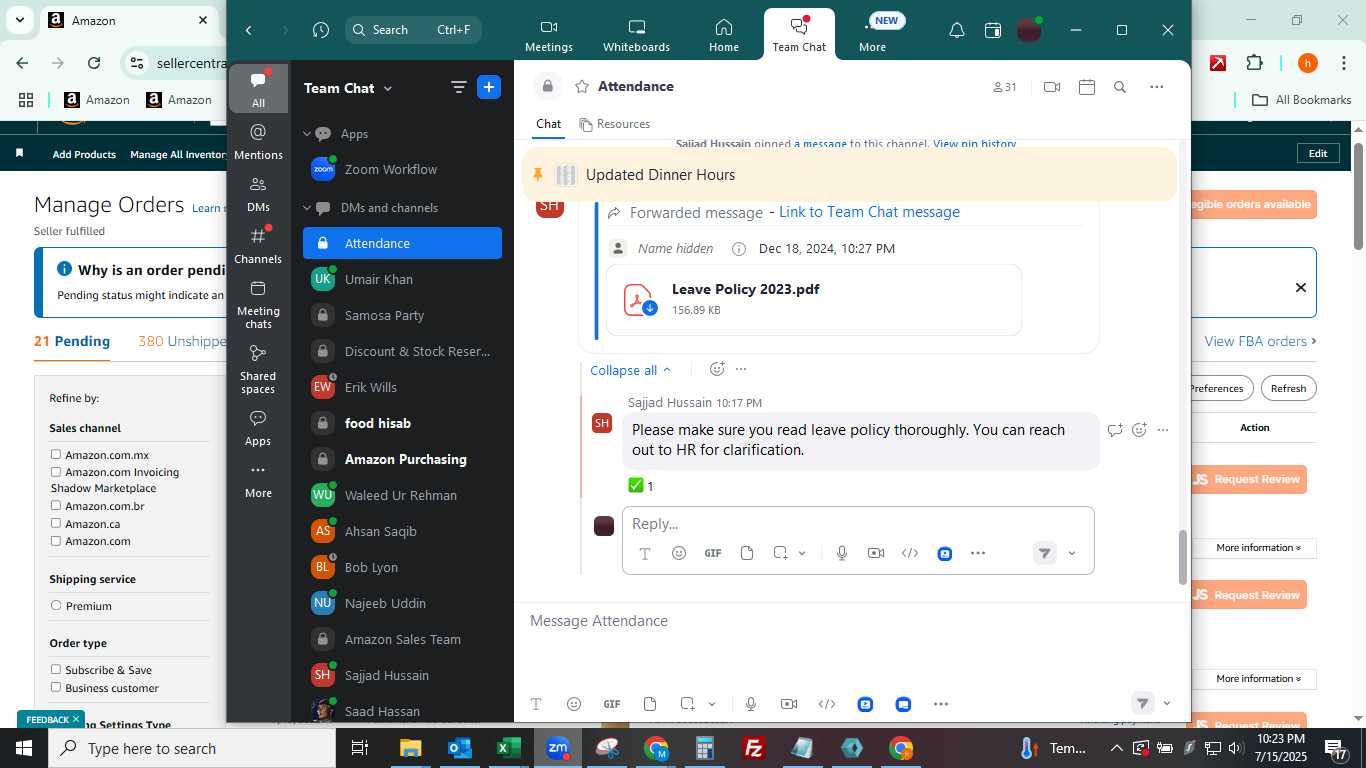Click Collapse all replies in the thread
The width and height of the screenshot is (1366, 768).
pyautogui.click(x=631, y=370)
